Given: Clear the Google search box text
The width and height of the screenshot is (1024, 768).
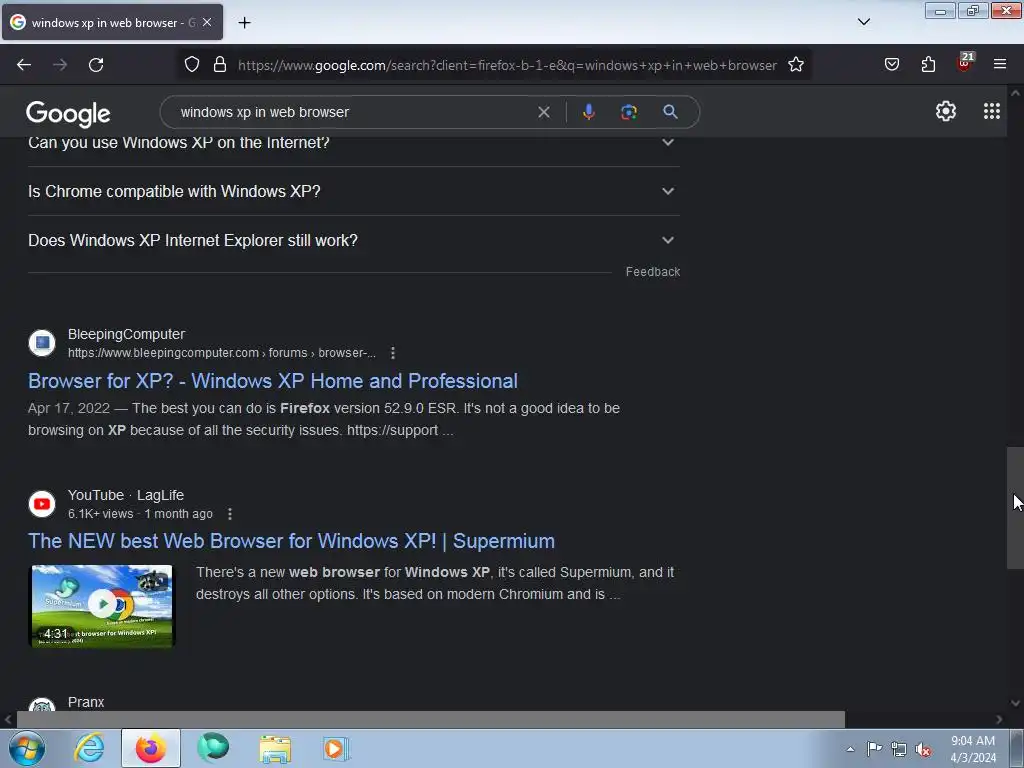Looking at the screenshot, I should point(543,112).
